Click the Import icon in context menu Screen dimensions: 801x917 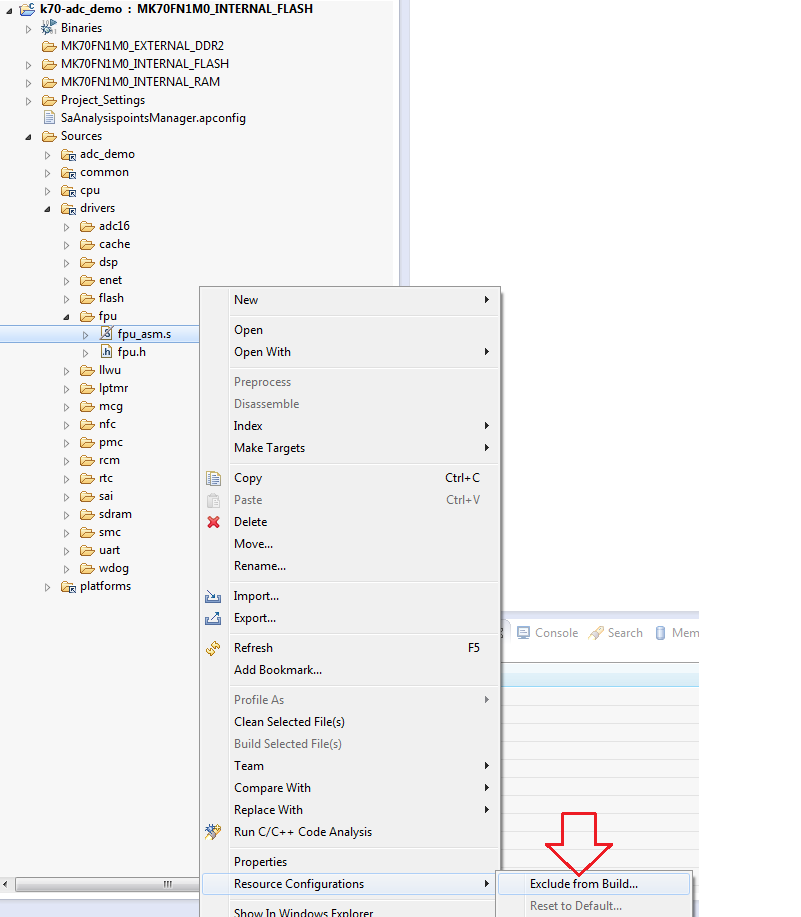pyautogui.click(x=213, y=596)
